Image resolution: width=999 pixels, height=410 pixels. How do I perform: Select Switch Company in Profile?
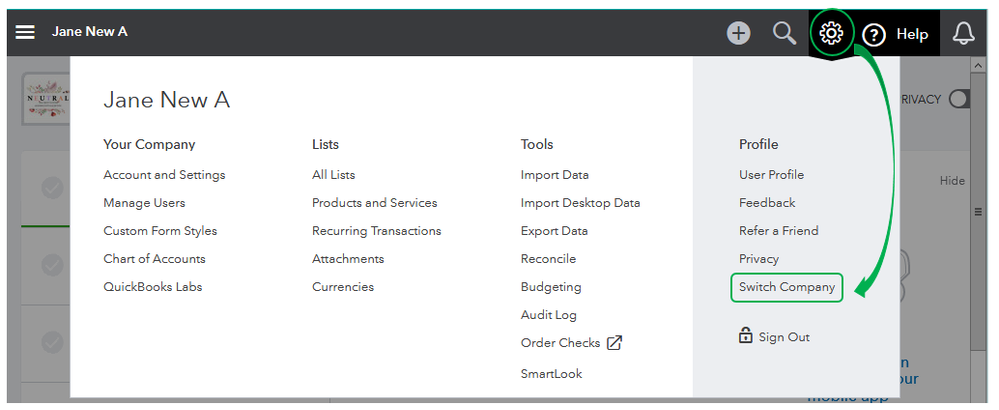(x=787, y=287)
